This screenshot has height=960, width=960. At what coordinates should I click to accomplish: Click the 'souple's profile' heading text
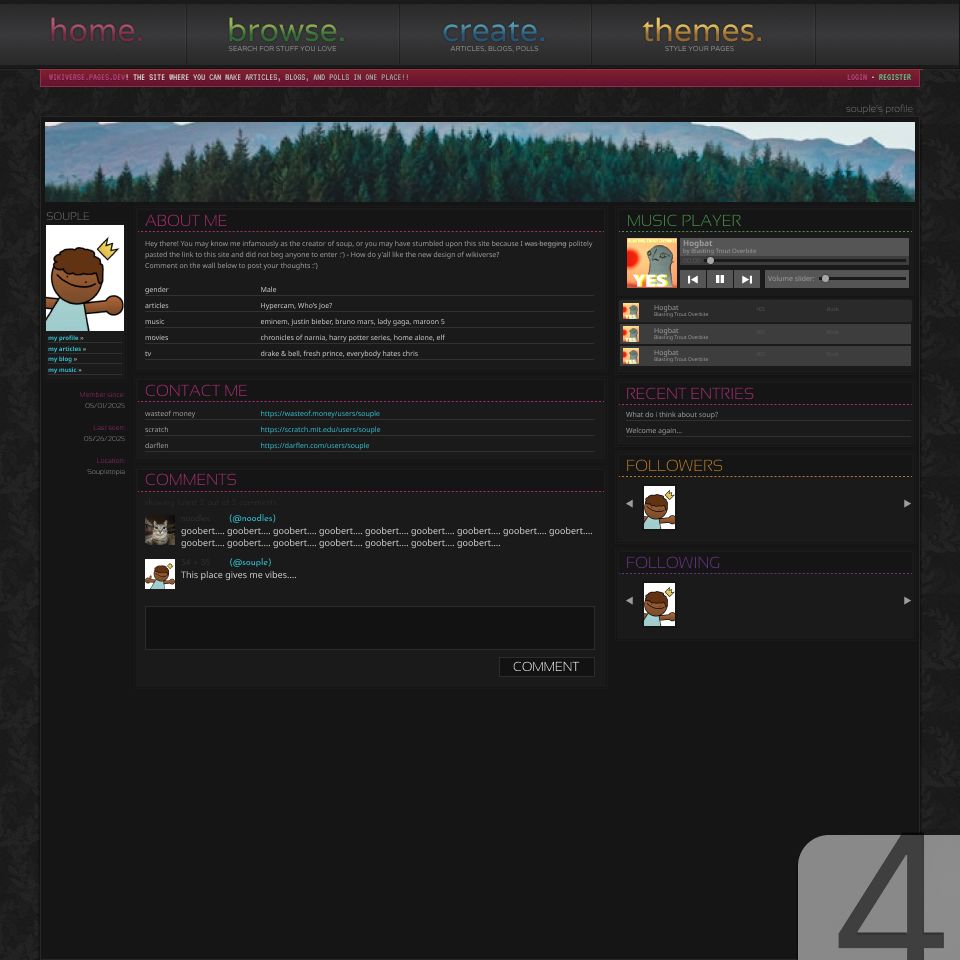(879, 109)
